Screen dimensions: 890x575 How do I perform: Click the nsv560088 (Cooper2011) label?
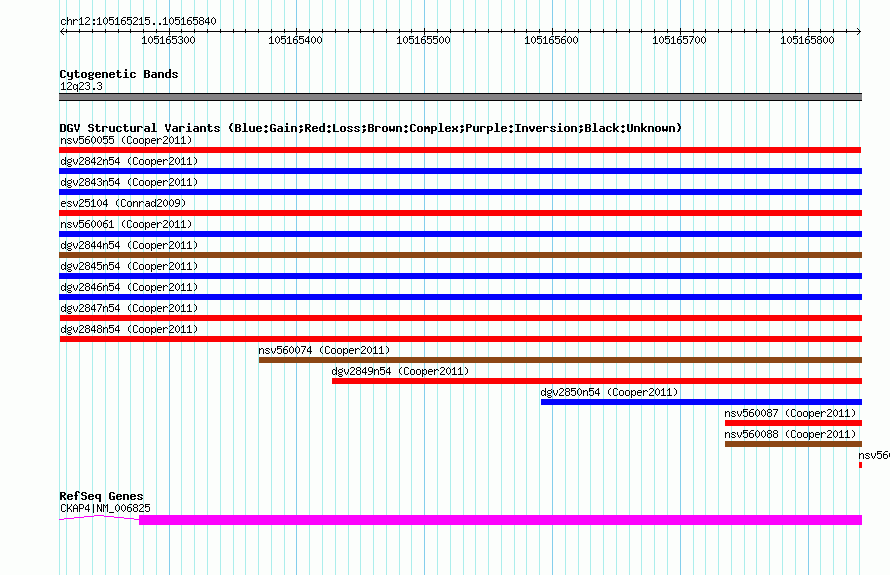[790, 434]
